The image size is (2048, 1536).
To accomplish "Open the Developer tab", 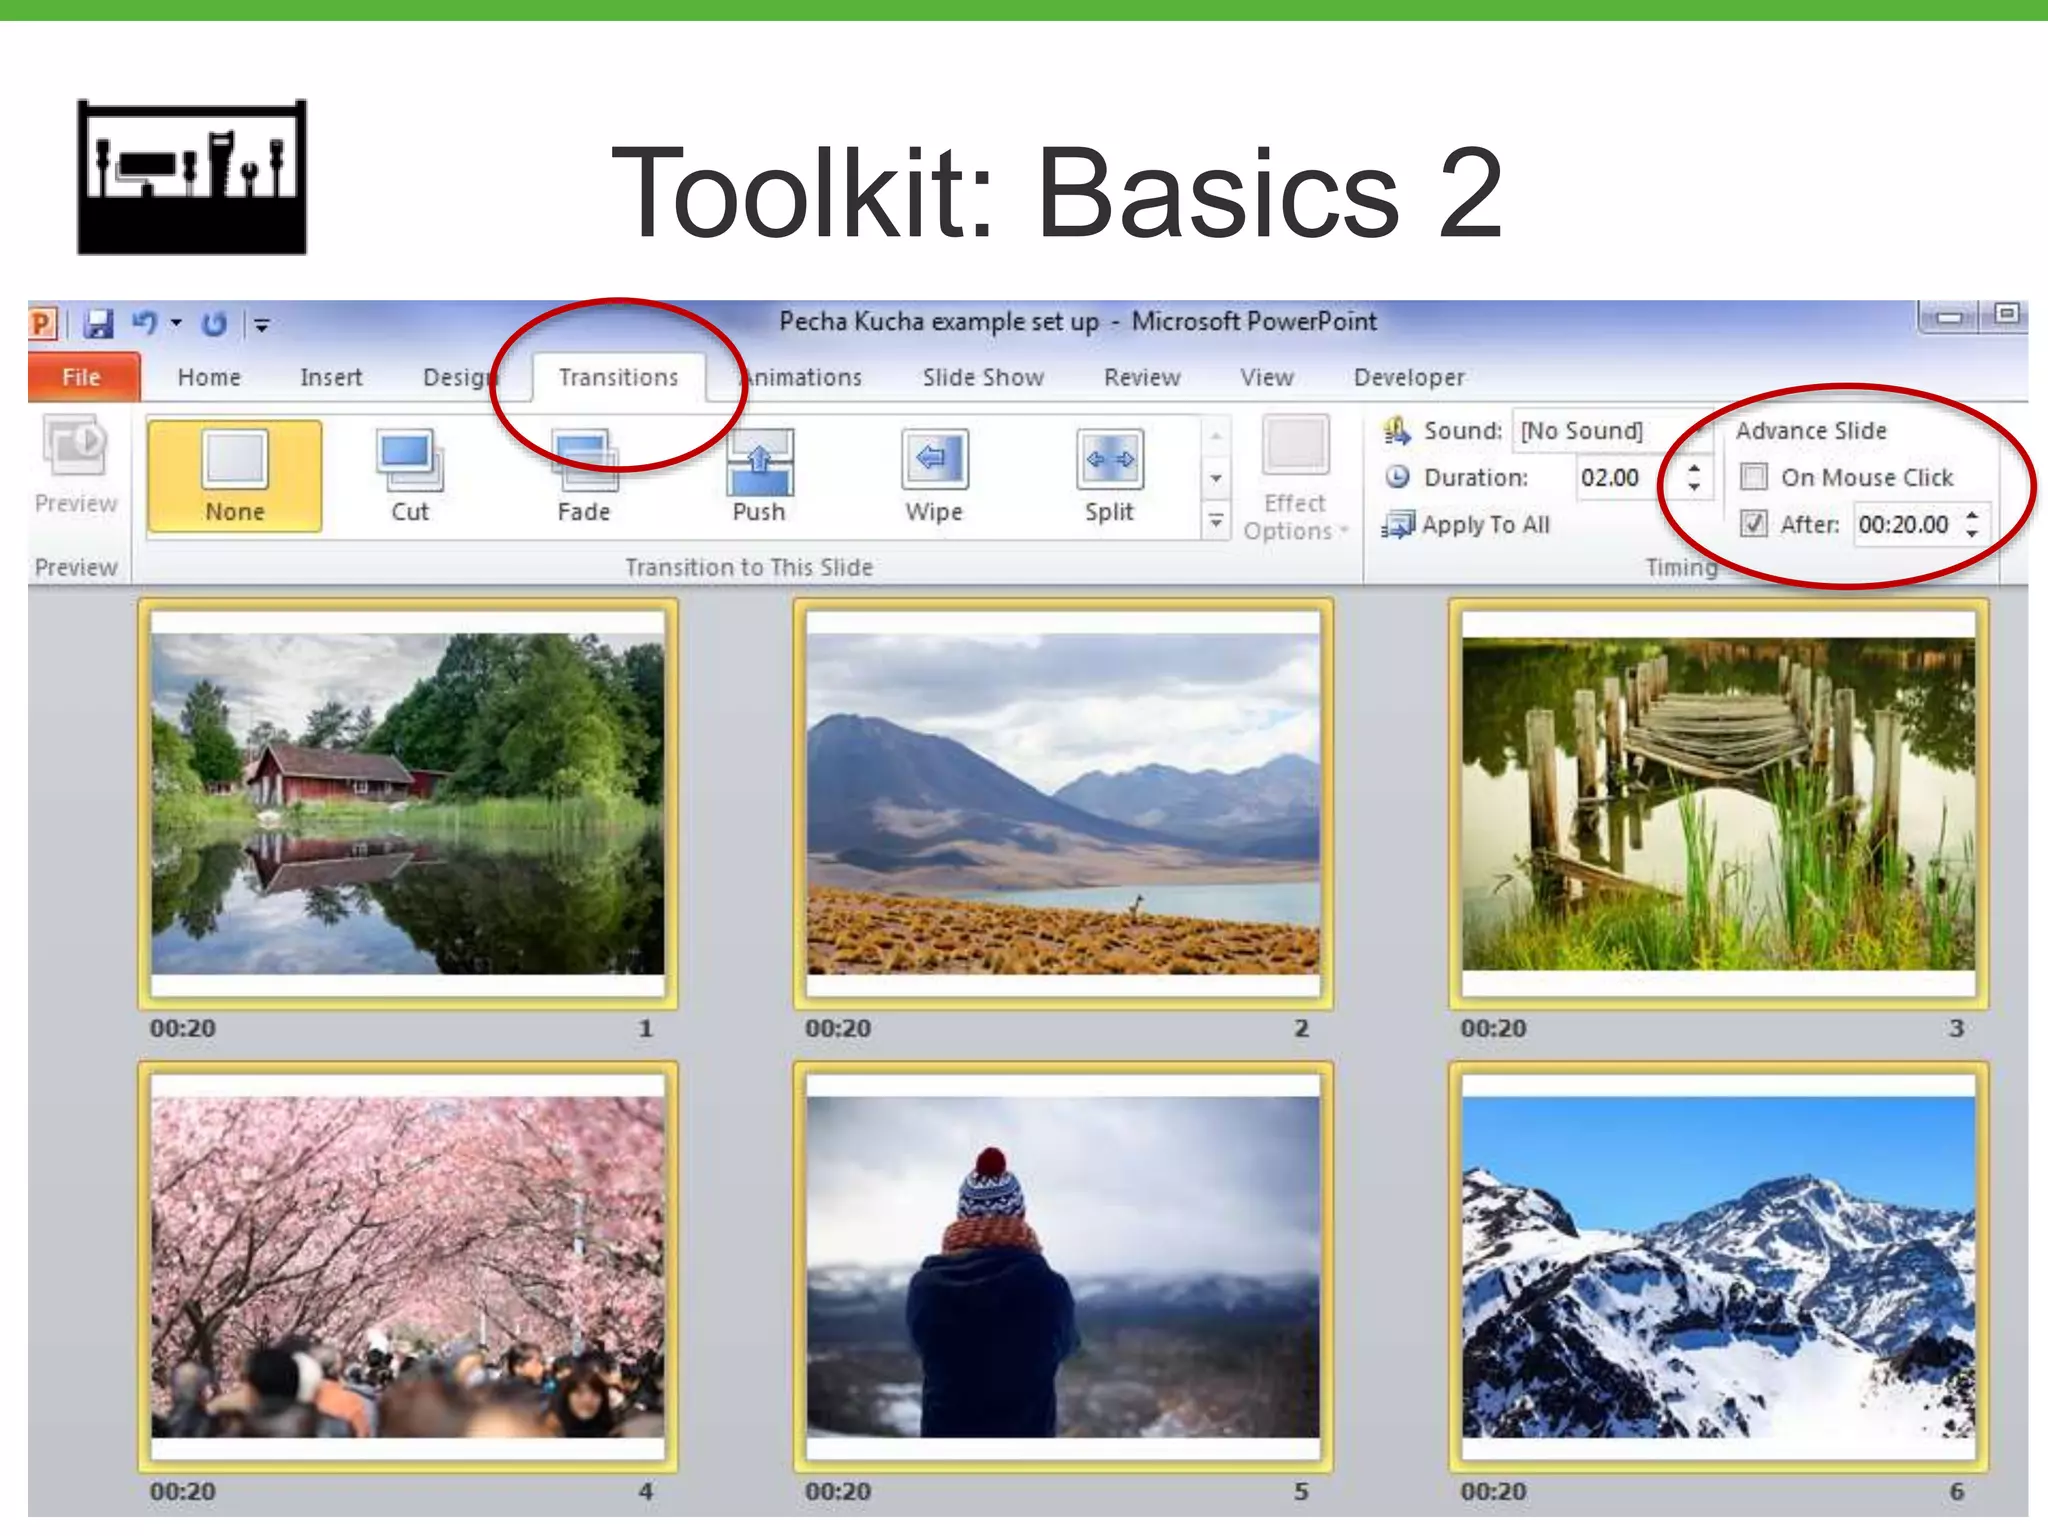I will [1409, 377].
